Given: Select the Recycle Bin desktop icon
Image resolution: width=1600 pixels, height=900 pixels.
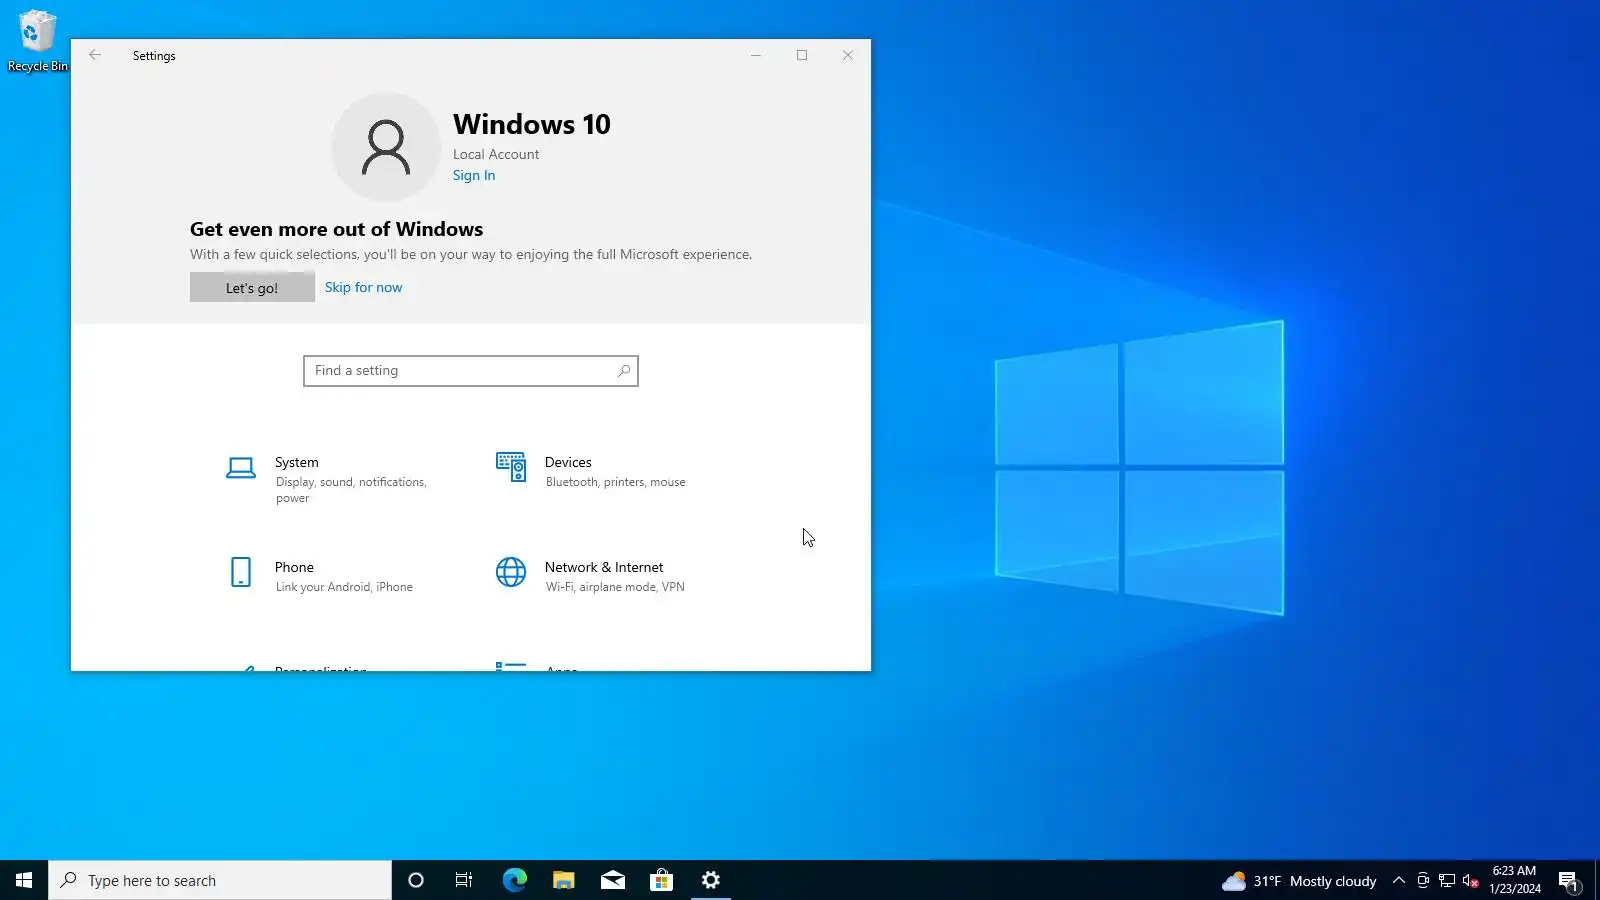Looking at the screenshot, I should 37,41.
